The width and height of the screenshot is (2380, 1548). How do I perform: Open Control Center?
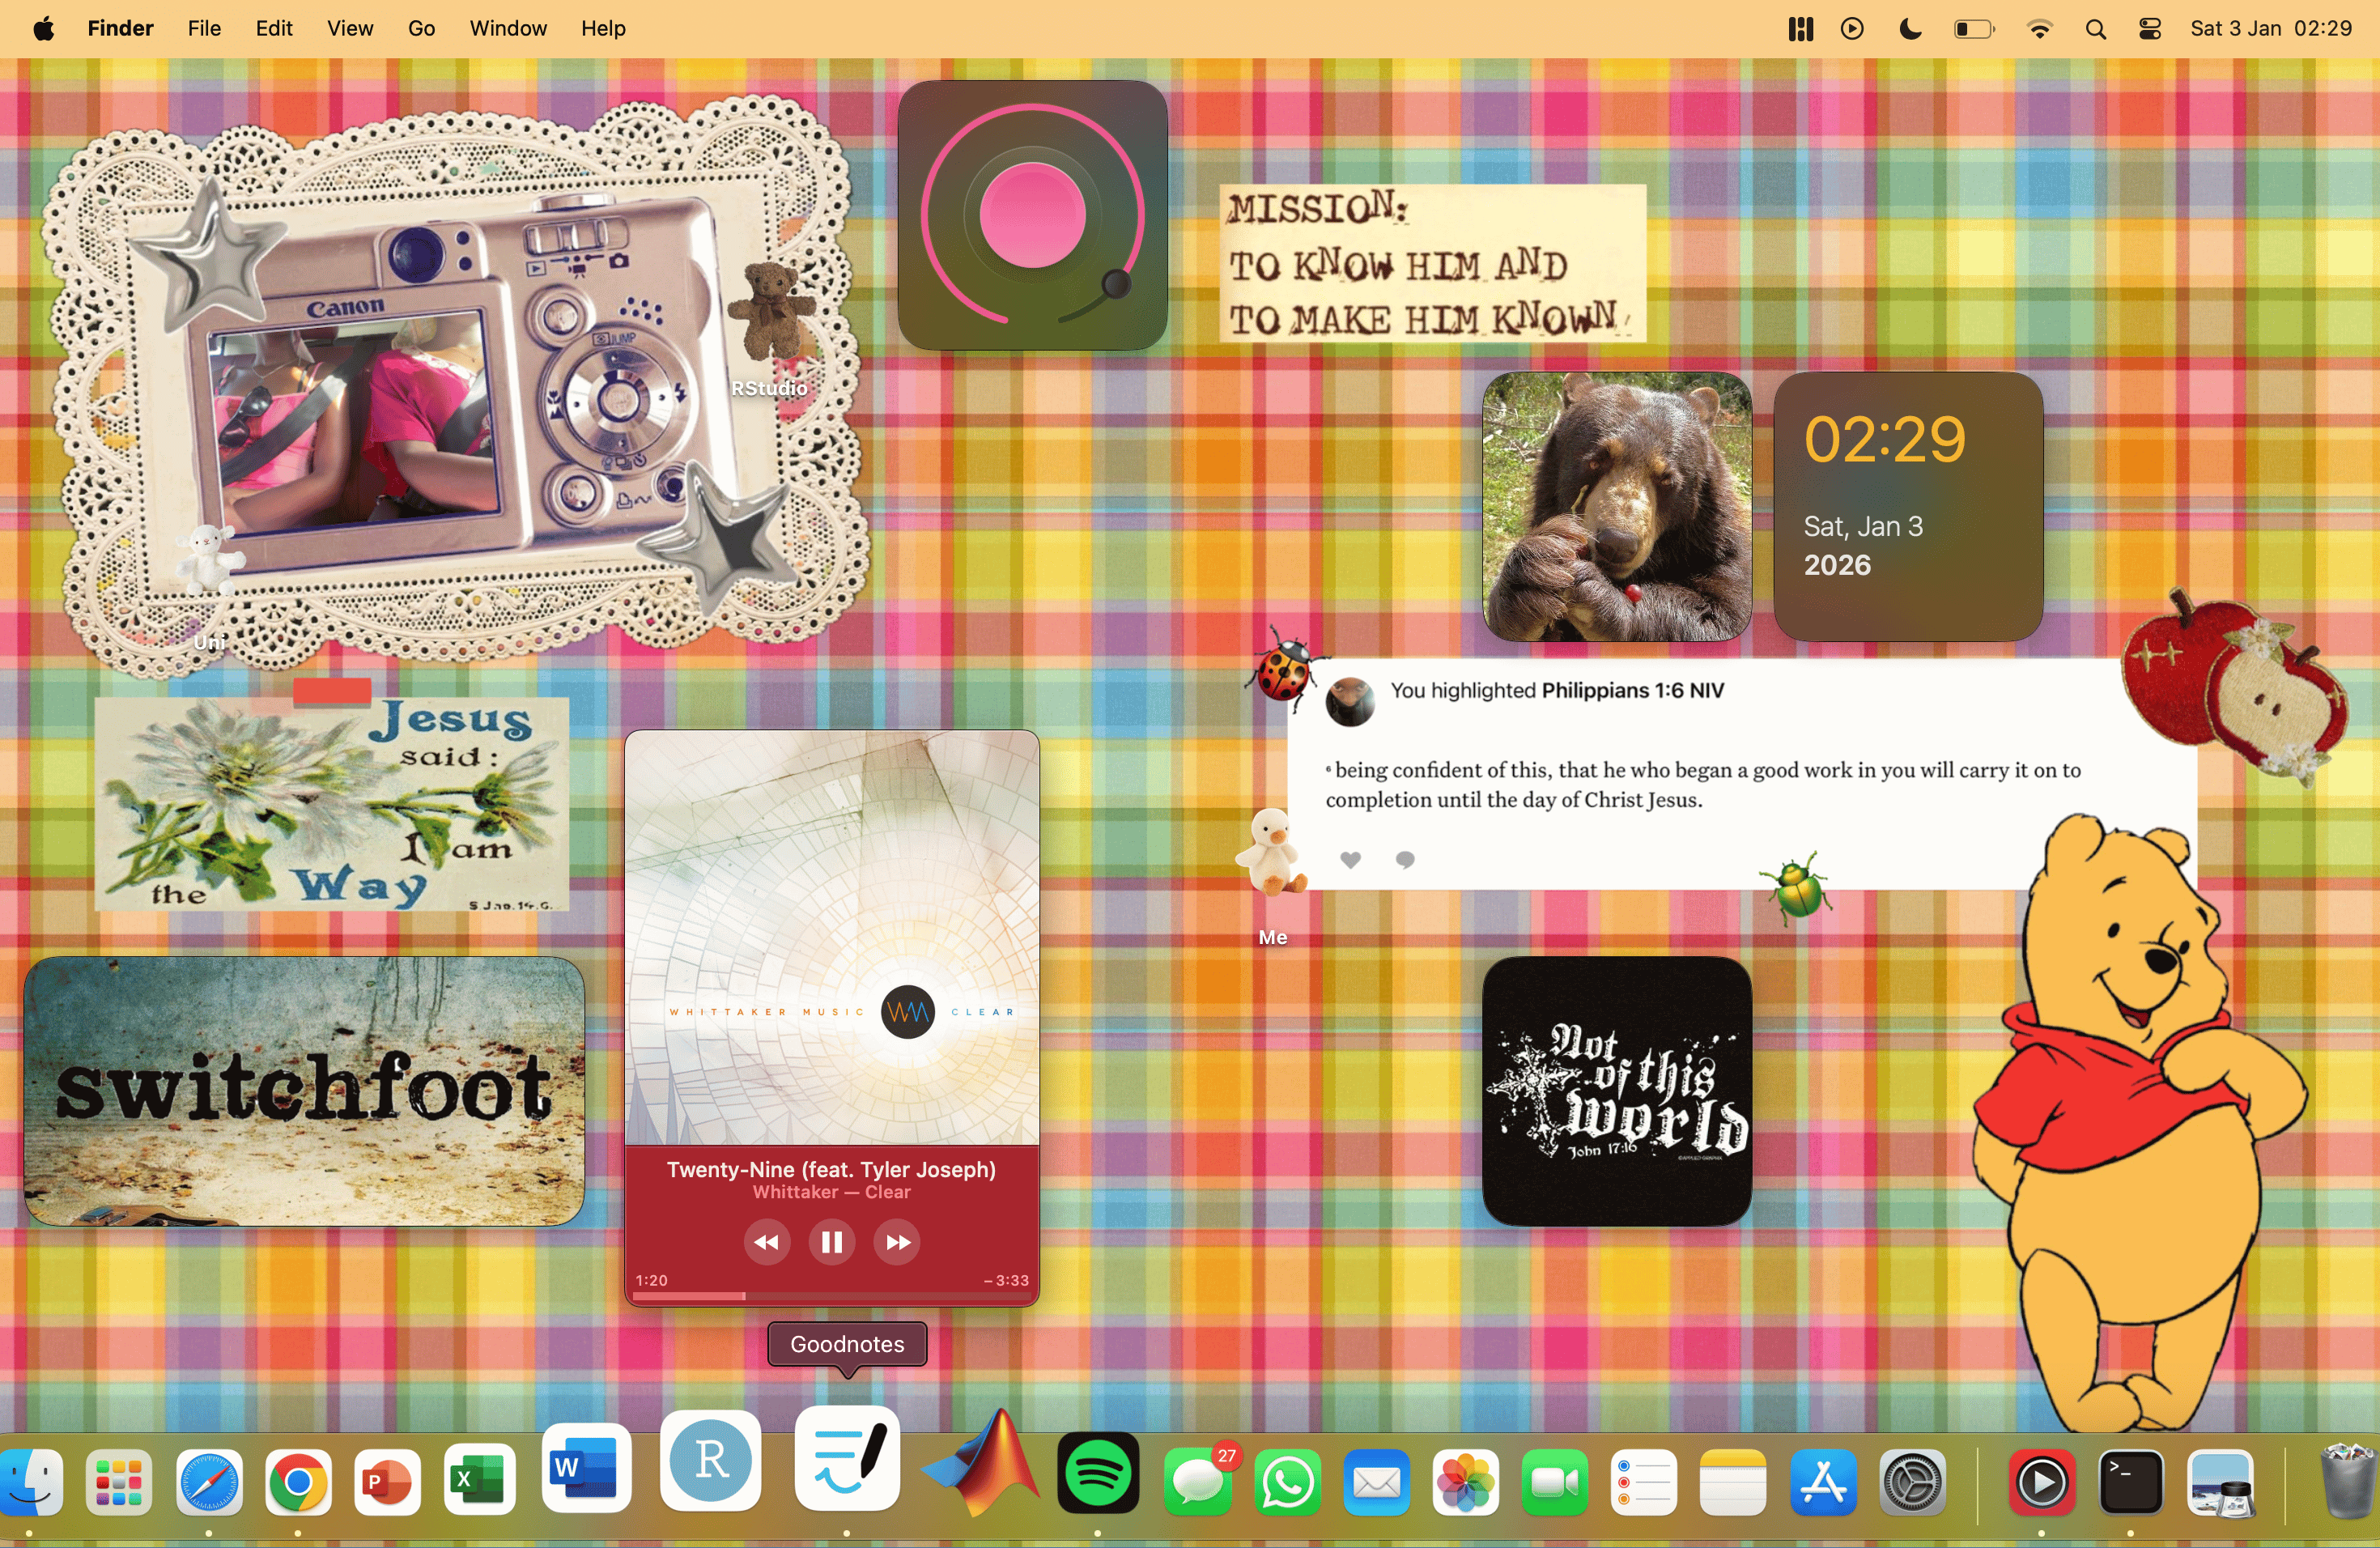click(x=2150, y=28)
